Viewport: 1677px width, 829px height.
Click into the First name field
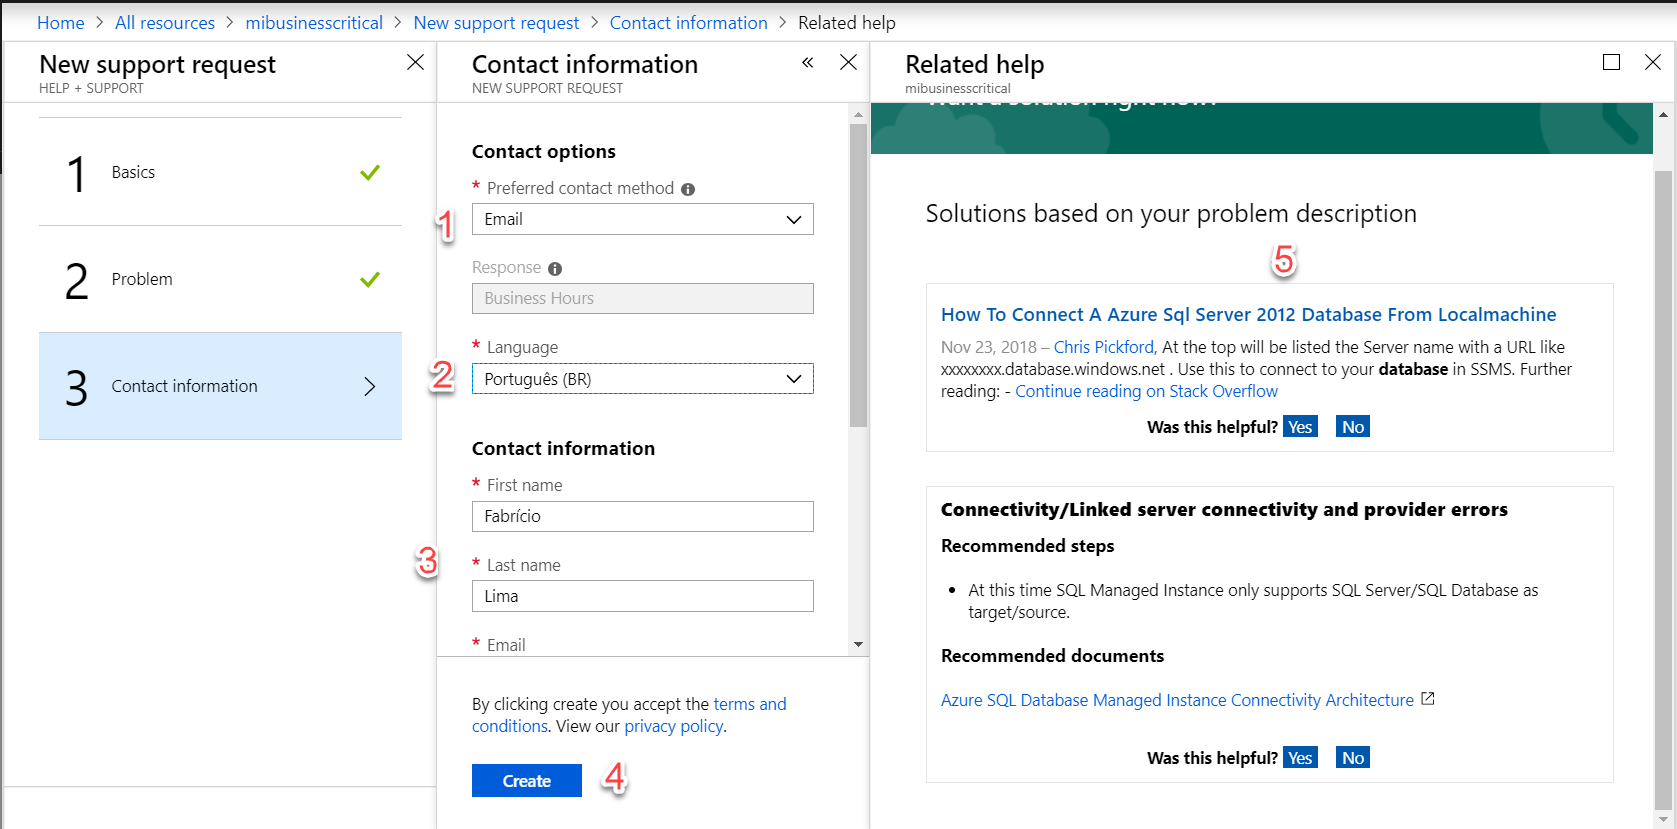point(642,516)
